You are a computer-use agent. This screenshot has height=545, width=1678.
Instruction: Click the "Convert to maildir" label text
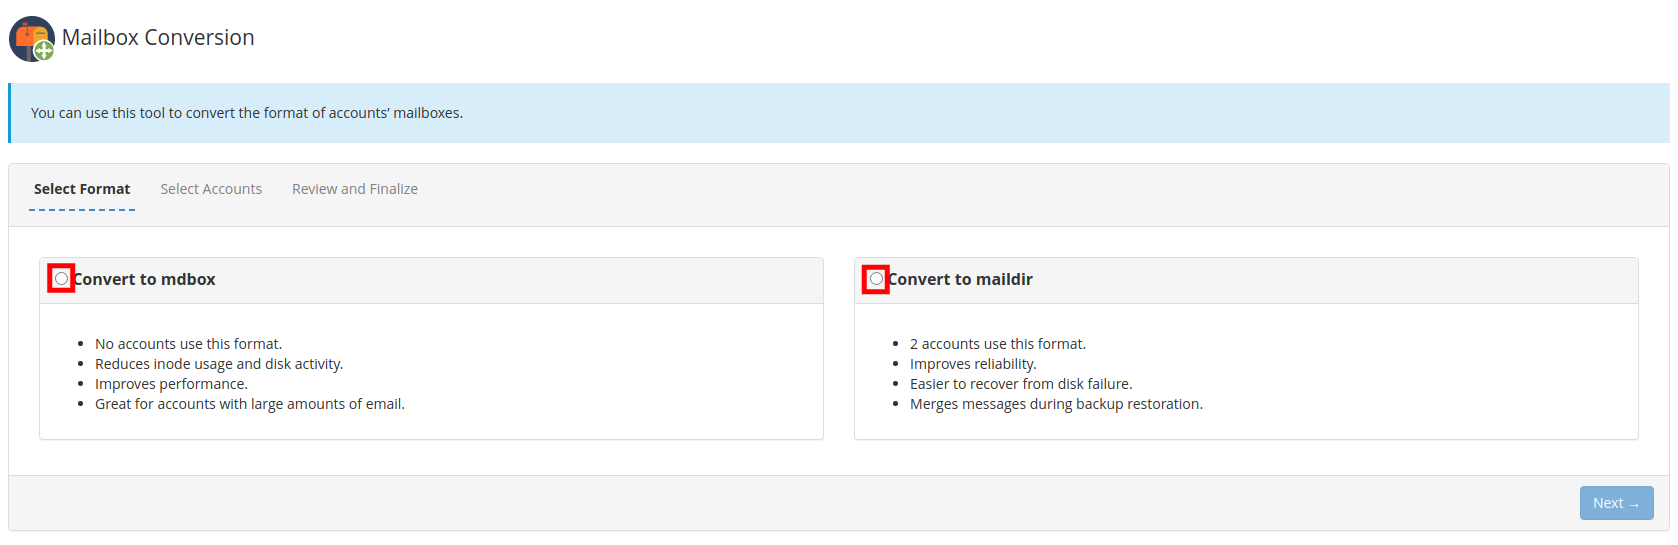point(962,280)
